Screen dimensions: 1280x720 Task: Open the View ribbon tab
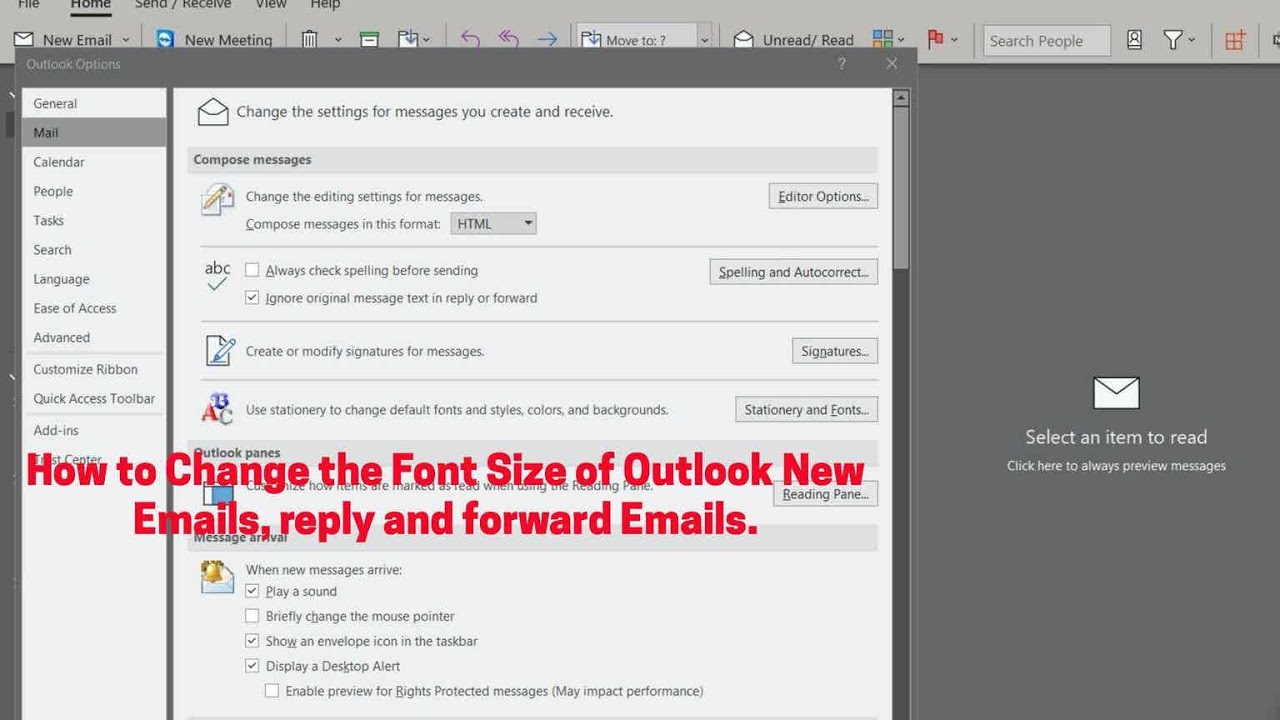pyautogui.click(x=271, y=5)
